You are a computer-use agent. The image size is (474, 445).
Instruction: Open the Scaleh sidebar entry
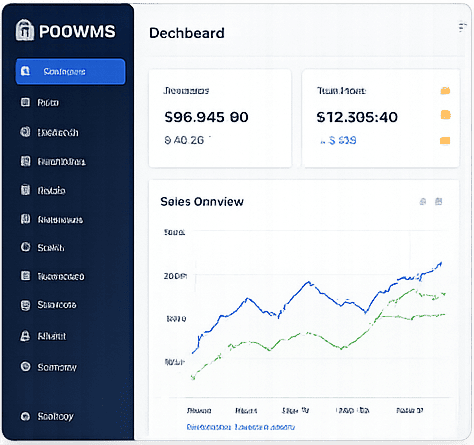[x=42, y=247]
